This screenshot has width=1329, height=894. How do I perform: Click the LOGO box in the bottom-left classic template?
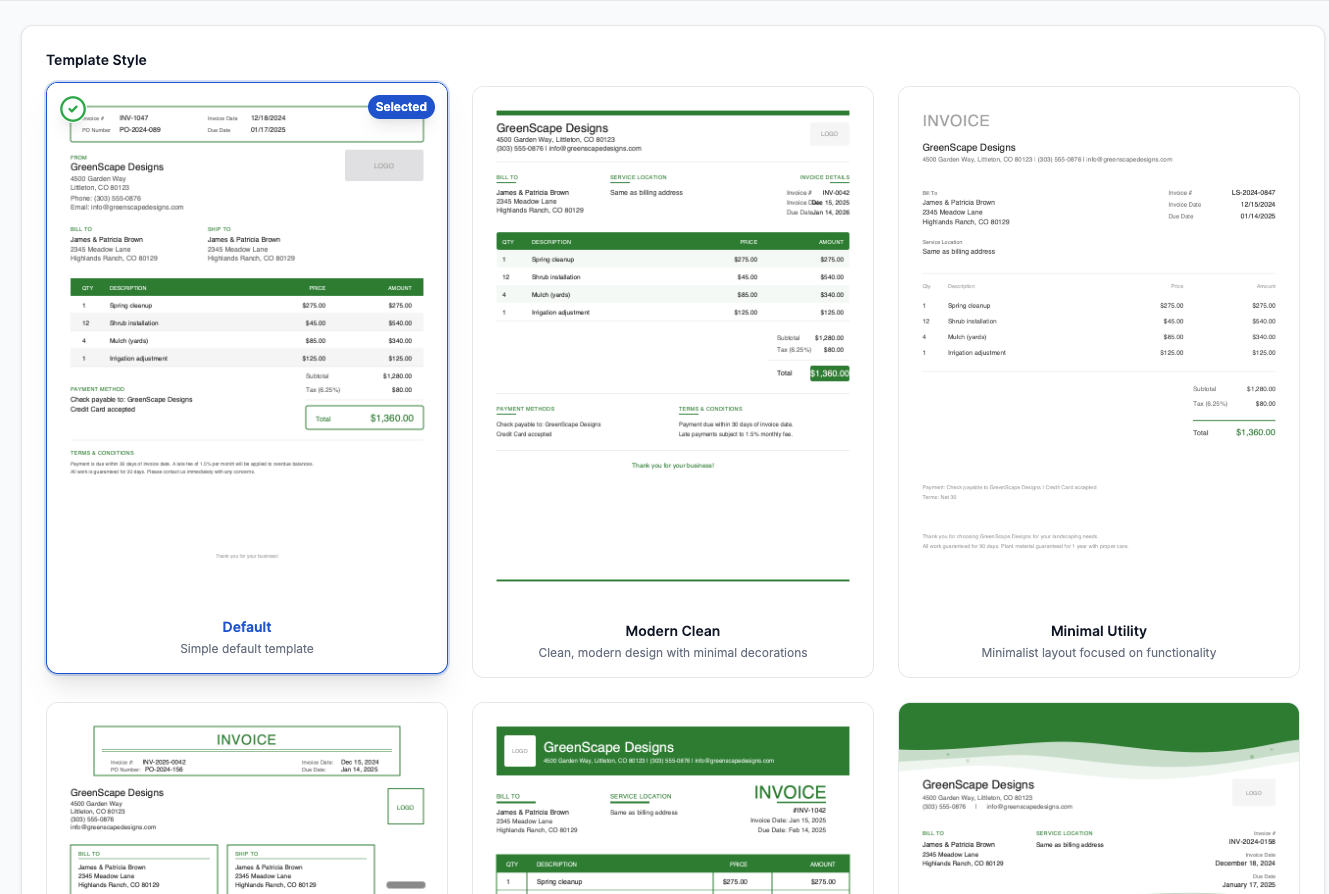406,806
